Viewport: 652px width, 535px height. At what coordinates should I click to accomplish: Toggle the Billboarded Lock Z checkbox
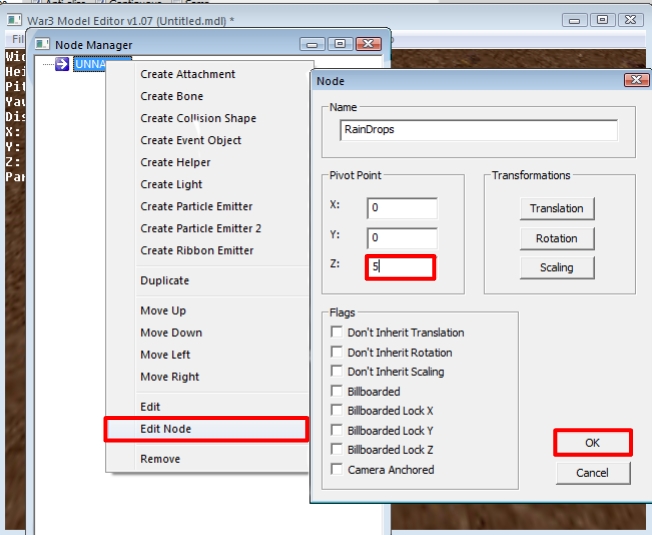pos(336,449)
